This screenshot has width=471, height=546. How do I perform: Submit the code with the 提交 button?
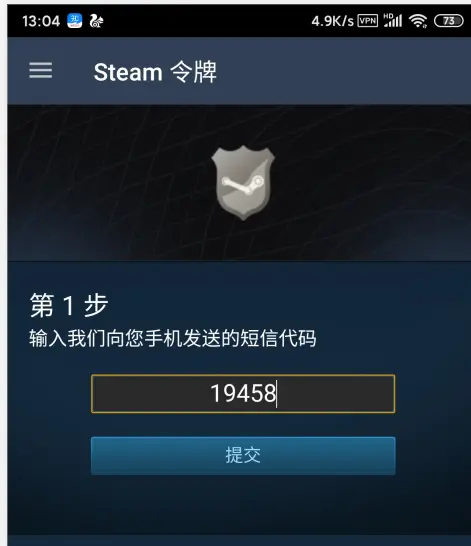pyautogui.click(x=243, y=455)
